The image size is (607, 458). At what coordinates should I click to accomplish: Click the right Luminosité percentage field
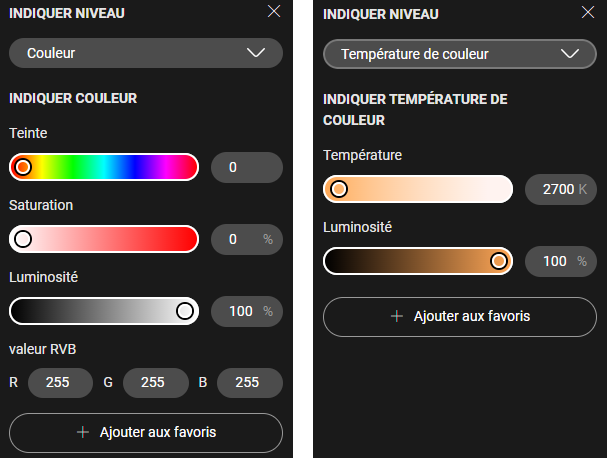pyautogui.click(x=560, y=261)
